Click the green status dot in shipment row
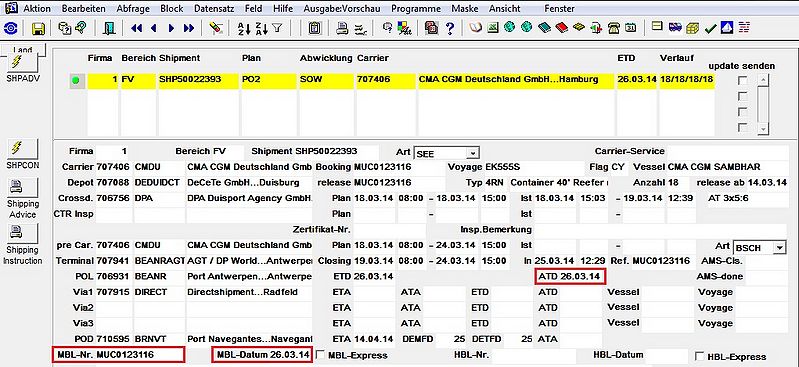 [x=76, y=81]
